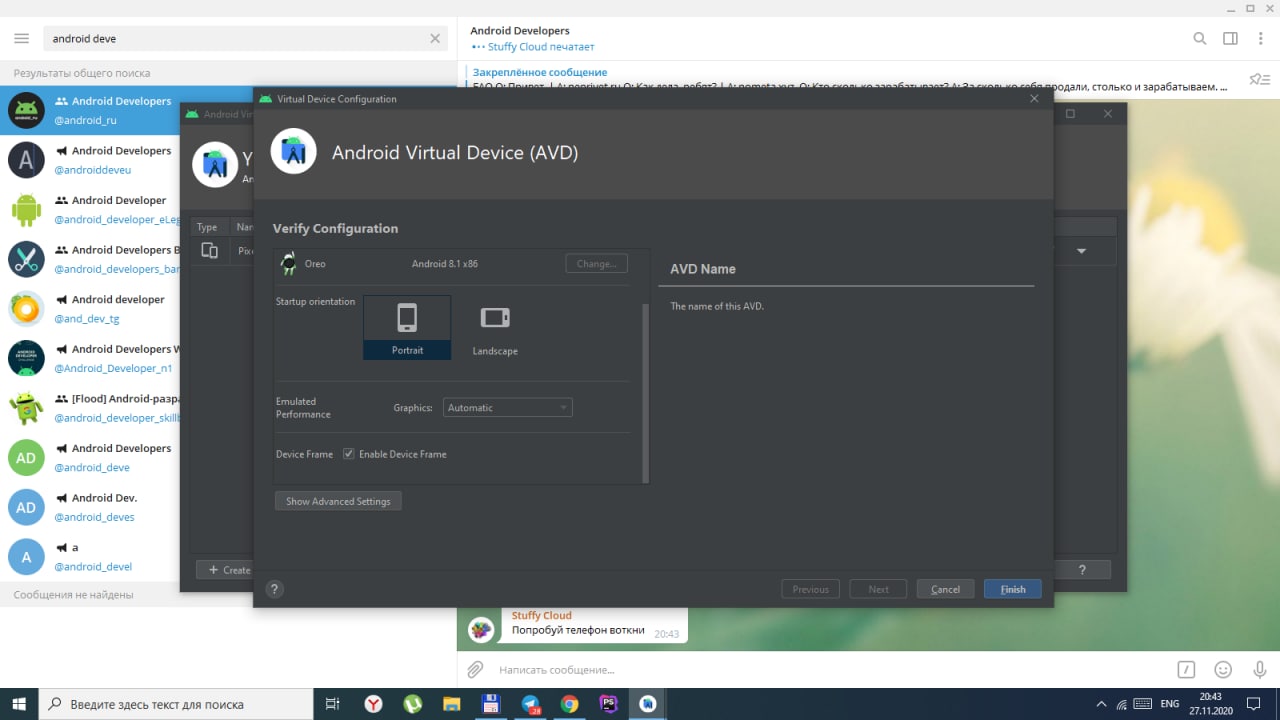The image size is (1280, 720).
Task: Click the Next wizard button
Action: click(x=878, y=589)
